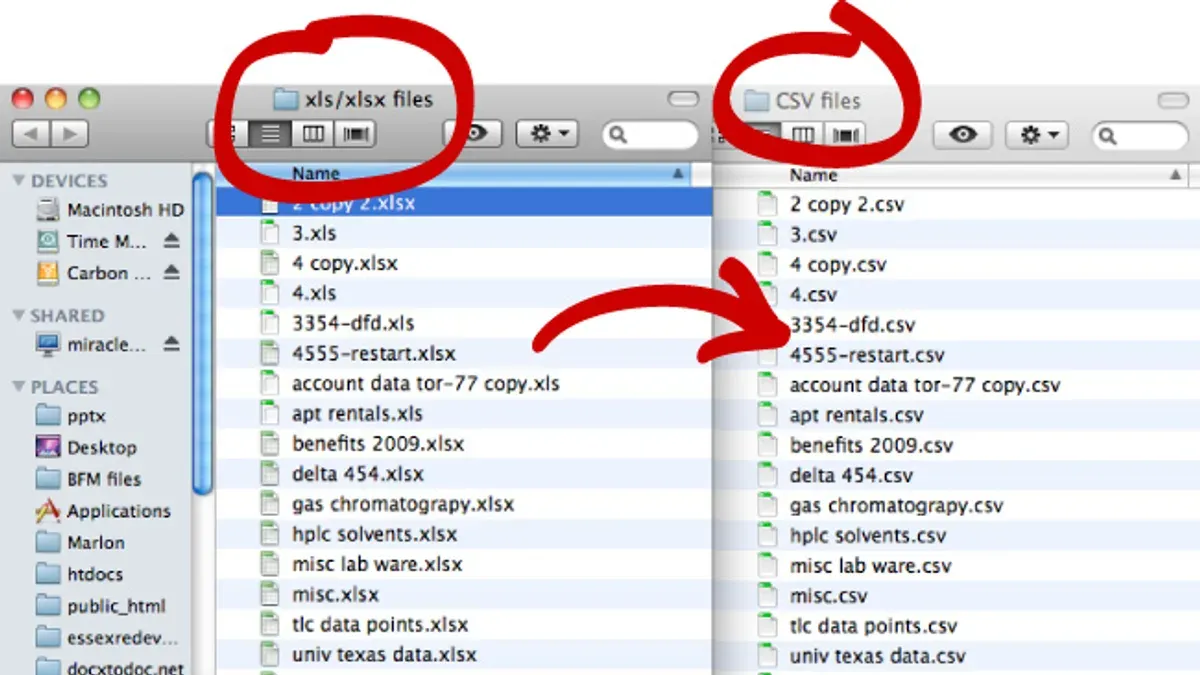Viewport: 1200px width, 675px height.
Task: Switch CSV files window to Cover Flow view
Action: (845, 134)
